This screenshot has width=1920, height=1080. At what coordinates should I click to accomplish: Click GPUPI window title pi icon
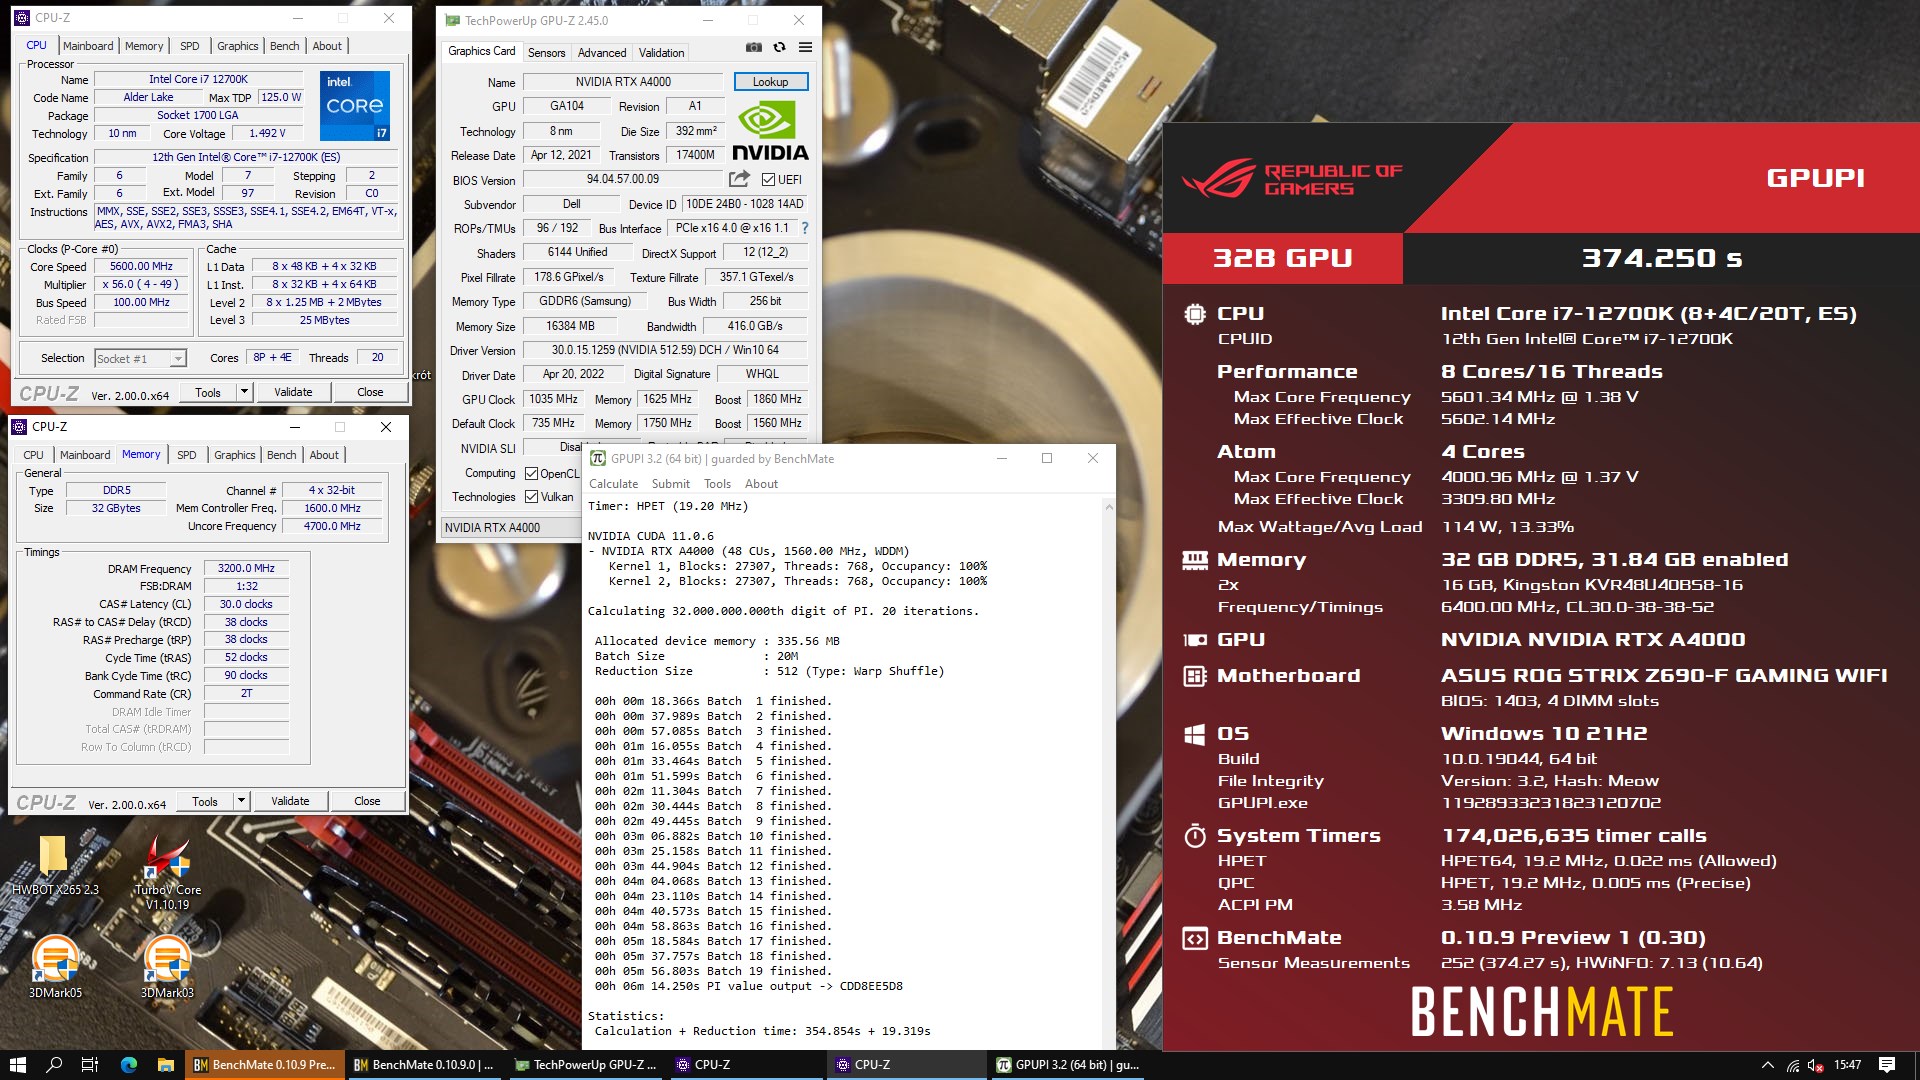click(598, 458)
